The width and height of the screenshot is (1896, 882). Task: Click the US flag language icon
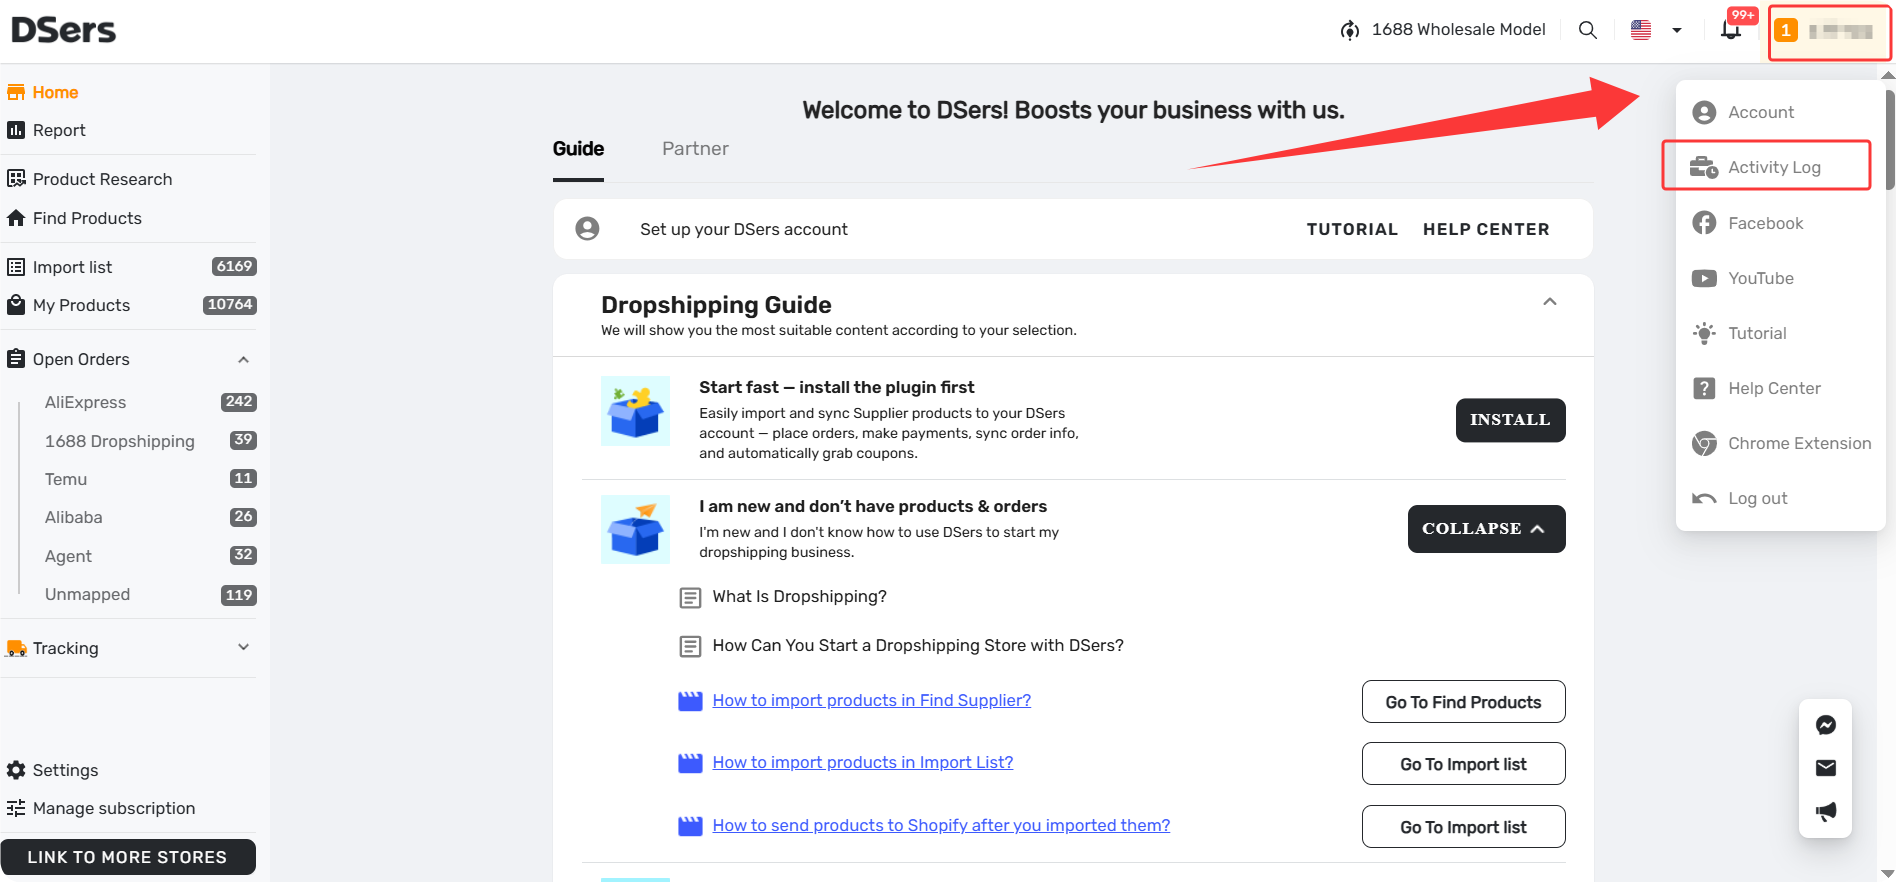(1641, 30)
